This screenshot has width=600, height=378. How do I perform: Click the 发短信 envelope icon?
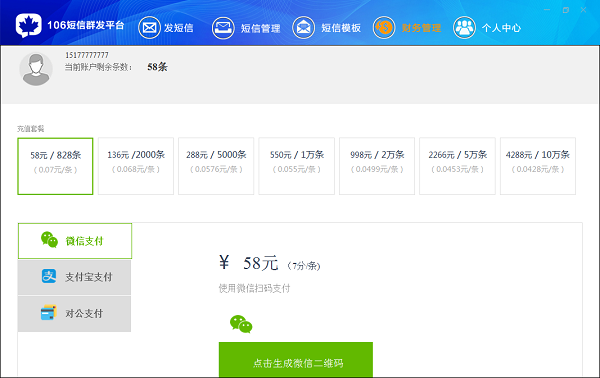pyautogui.click(x=149, y=28)
